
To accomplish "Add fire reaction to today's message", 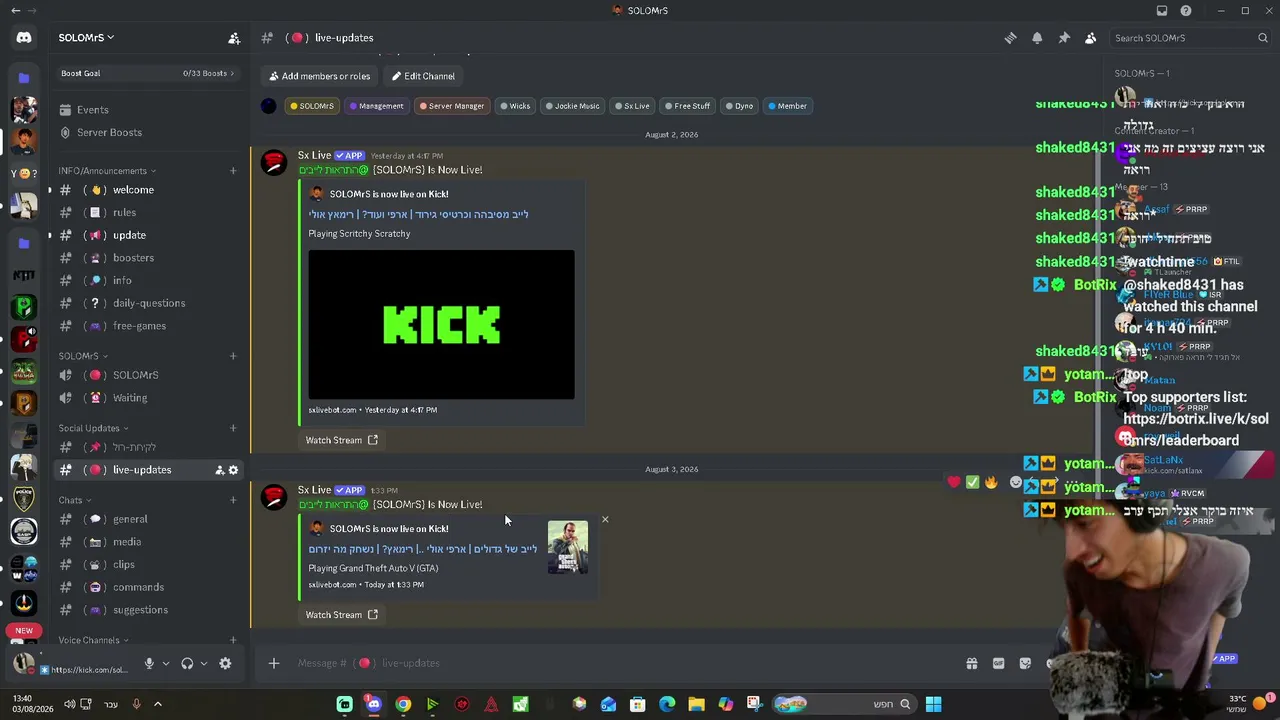I will pyautogui.click(x=991, y=482).
